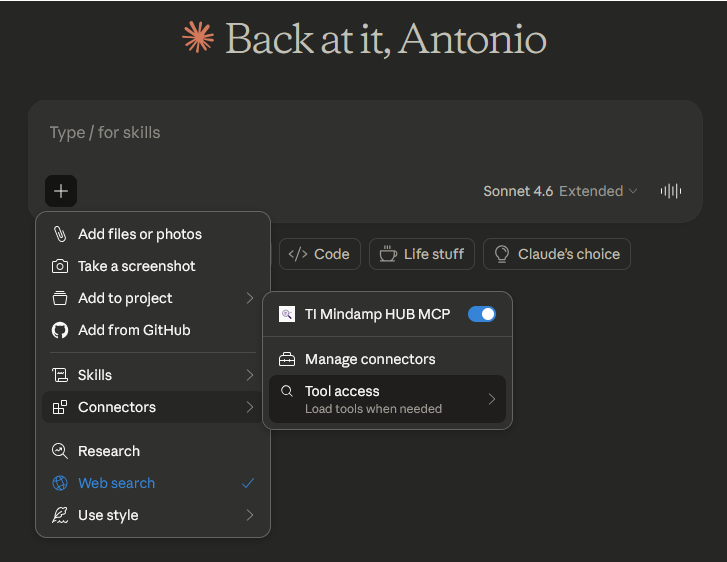This screenshot has height=562, width=727.
Task: Click the paperclip Add files icon
Action: 60,234
